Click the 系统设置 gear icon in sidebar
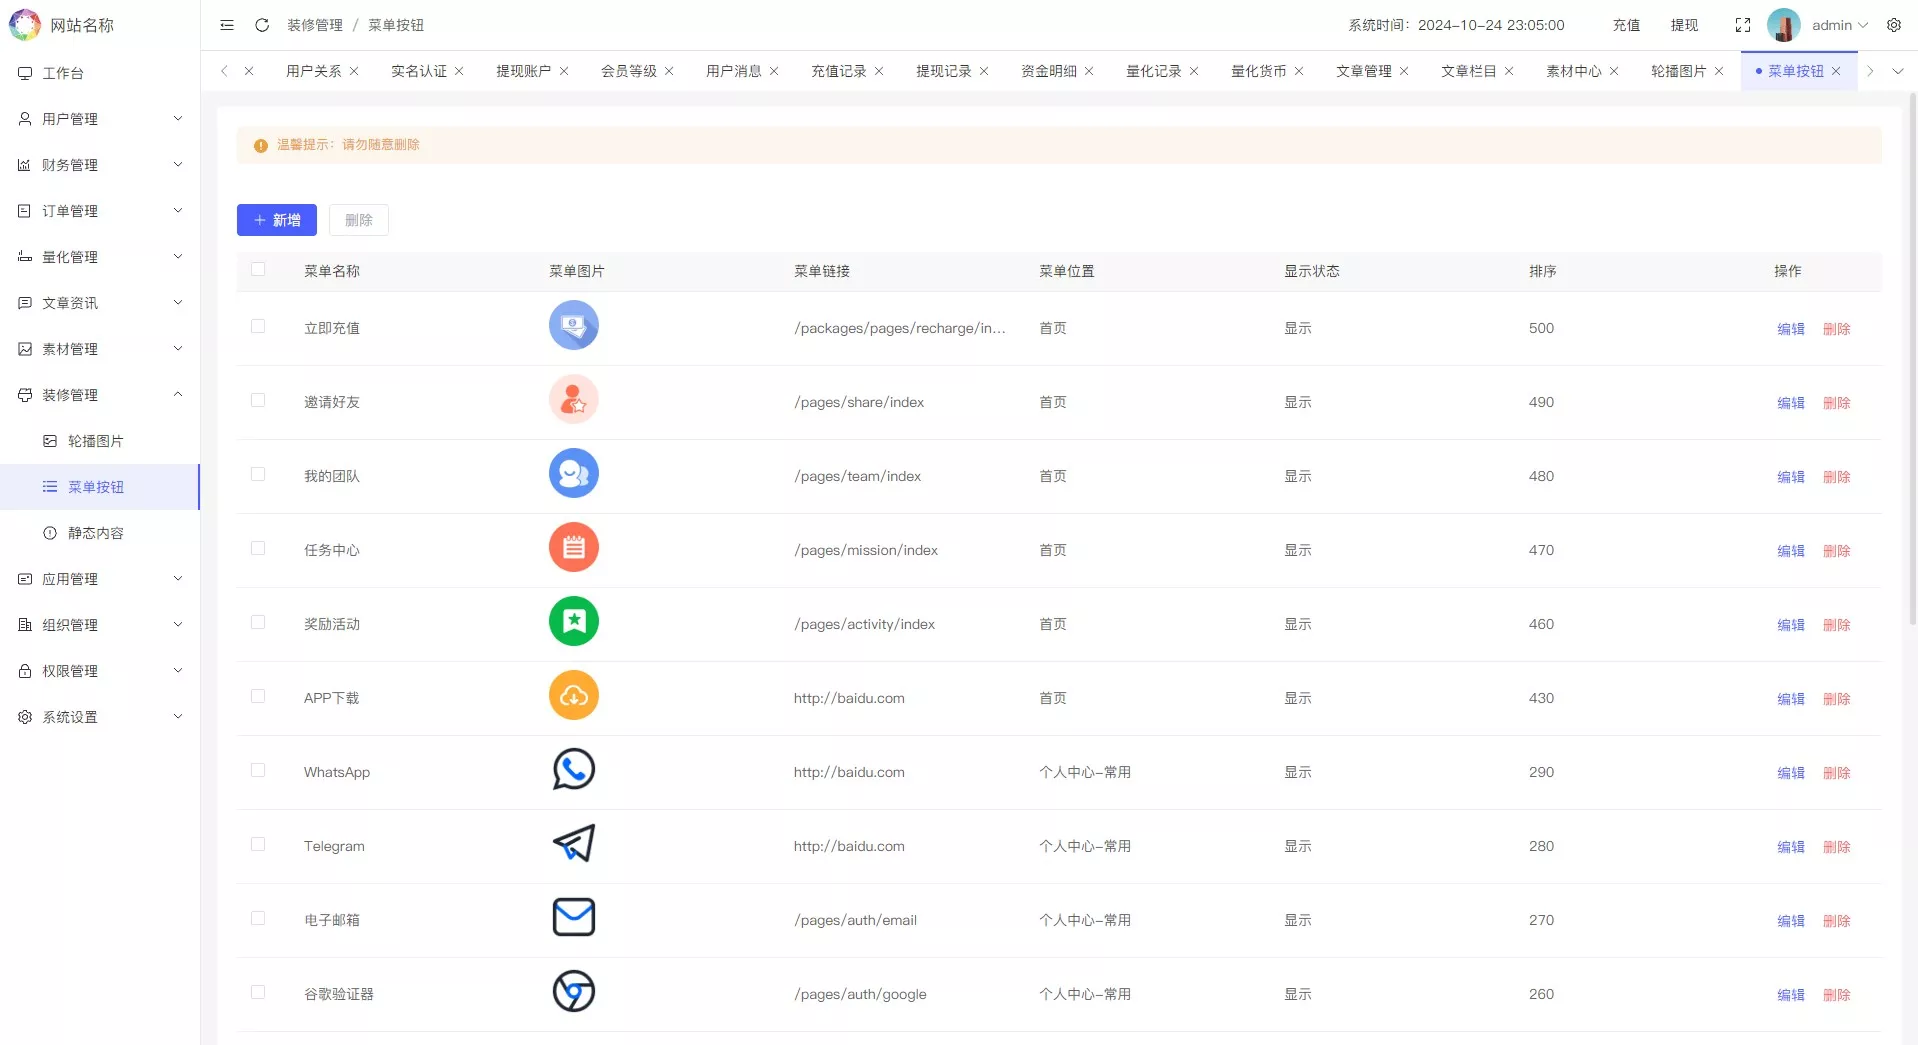Image resolution: width=1918 pixels, height=1045 pixels. [x=24, y=716]
